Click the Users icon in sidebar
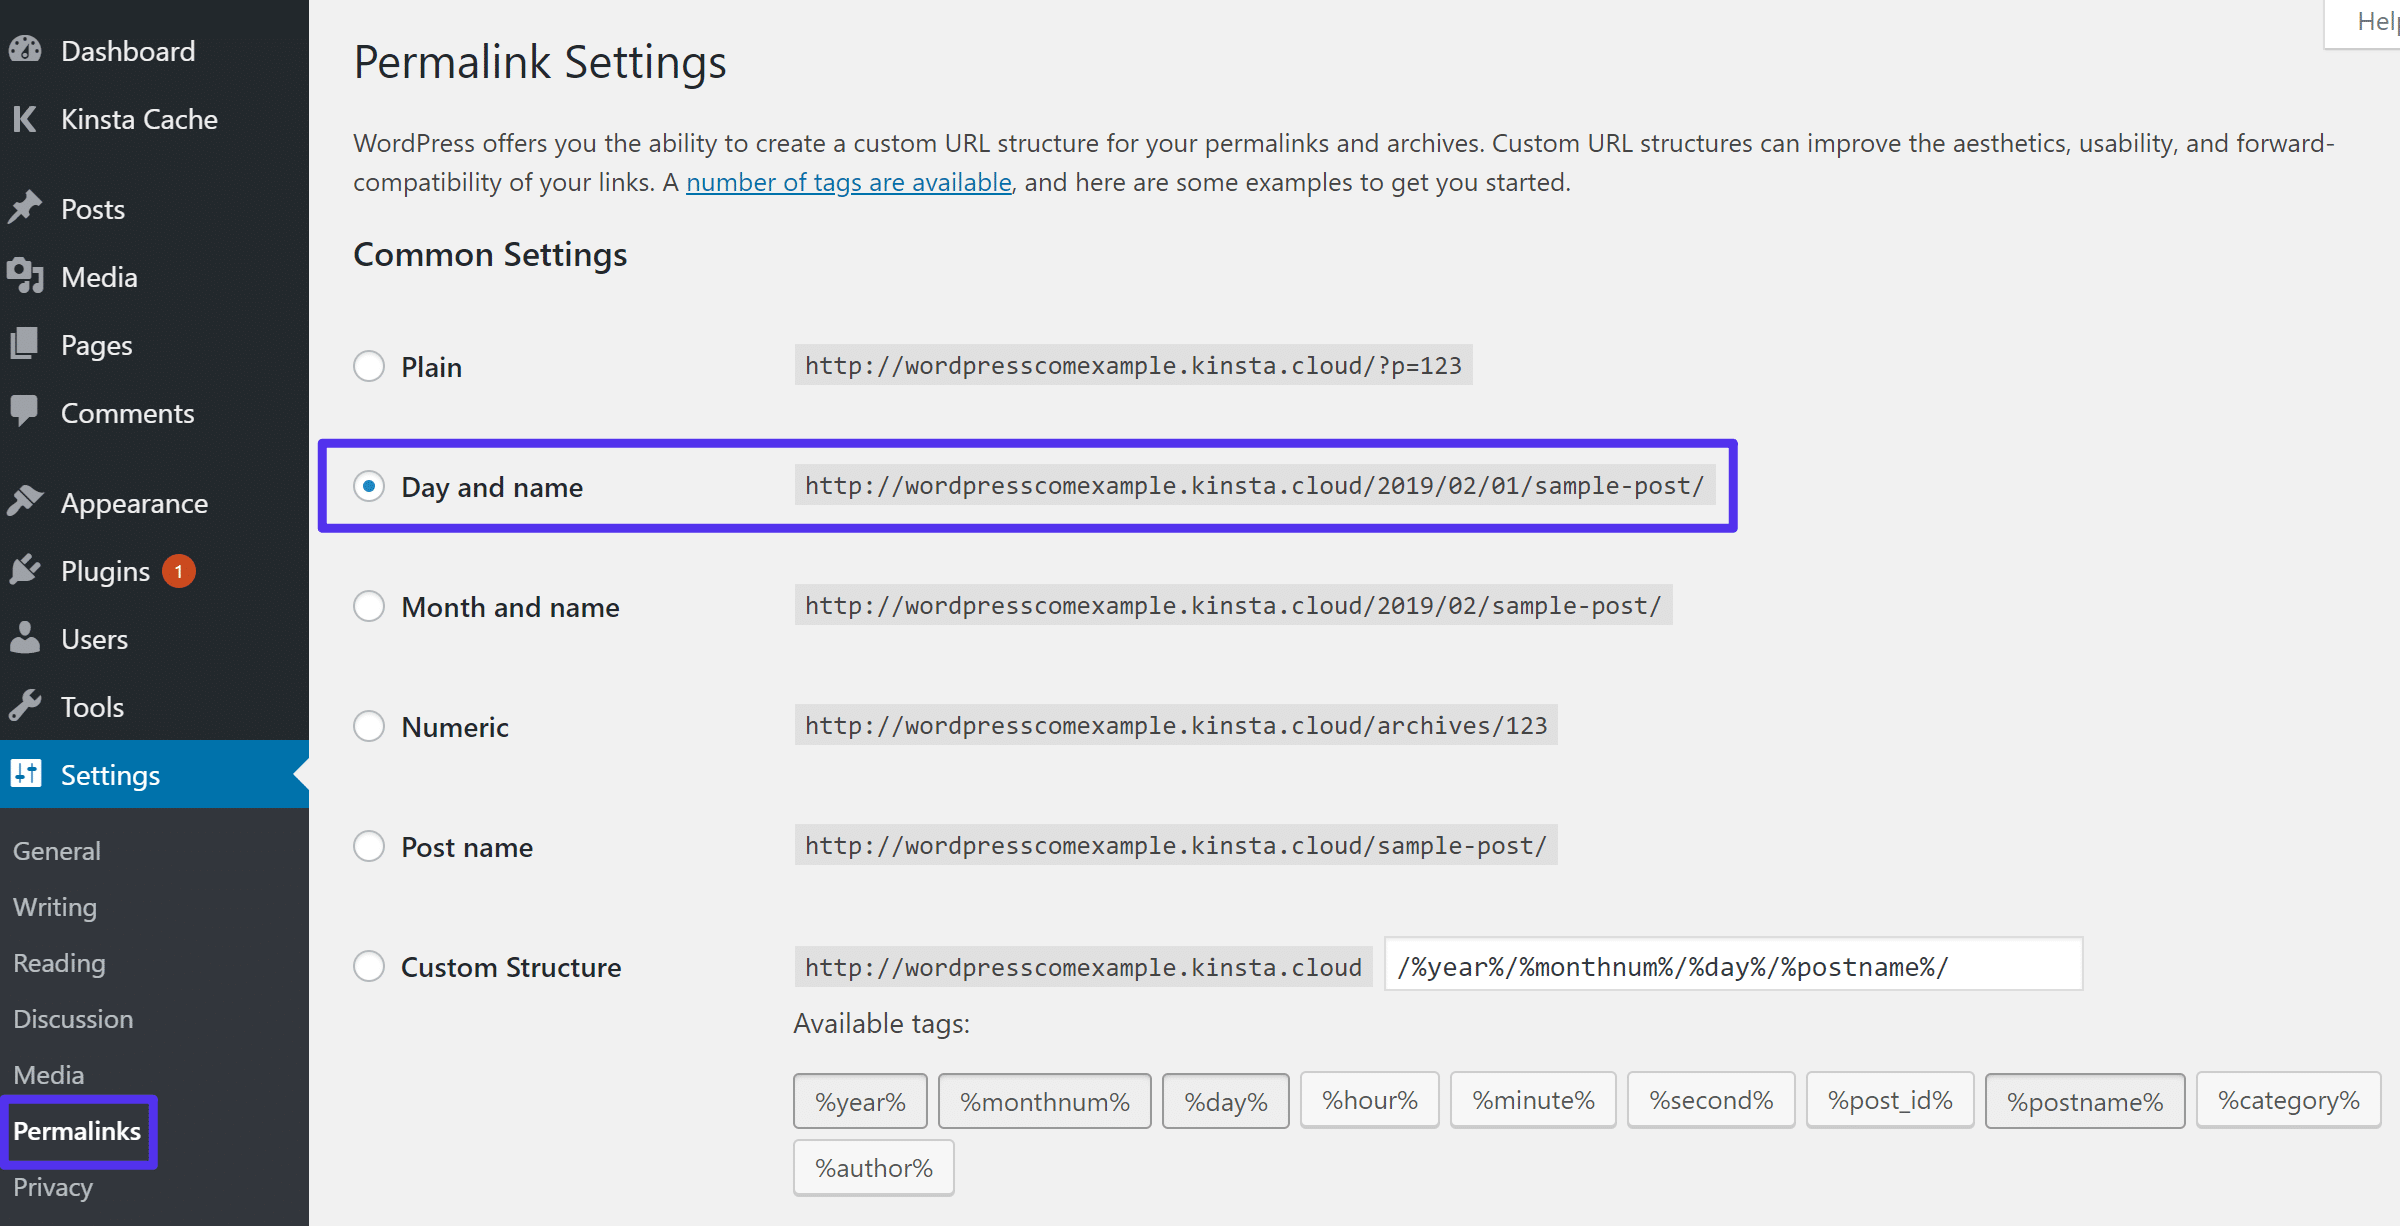Viewport: 2400px width, 1226px height. coord(28,636)
